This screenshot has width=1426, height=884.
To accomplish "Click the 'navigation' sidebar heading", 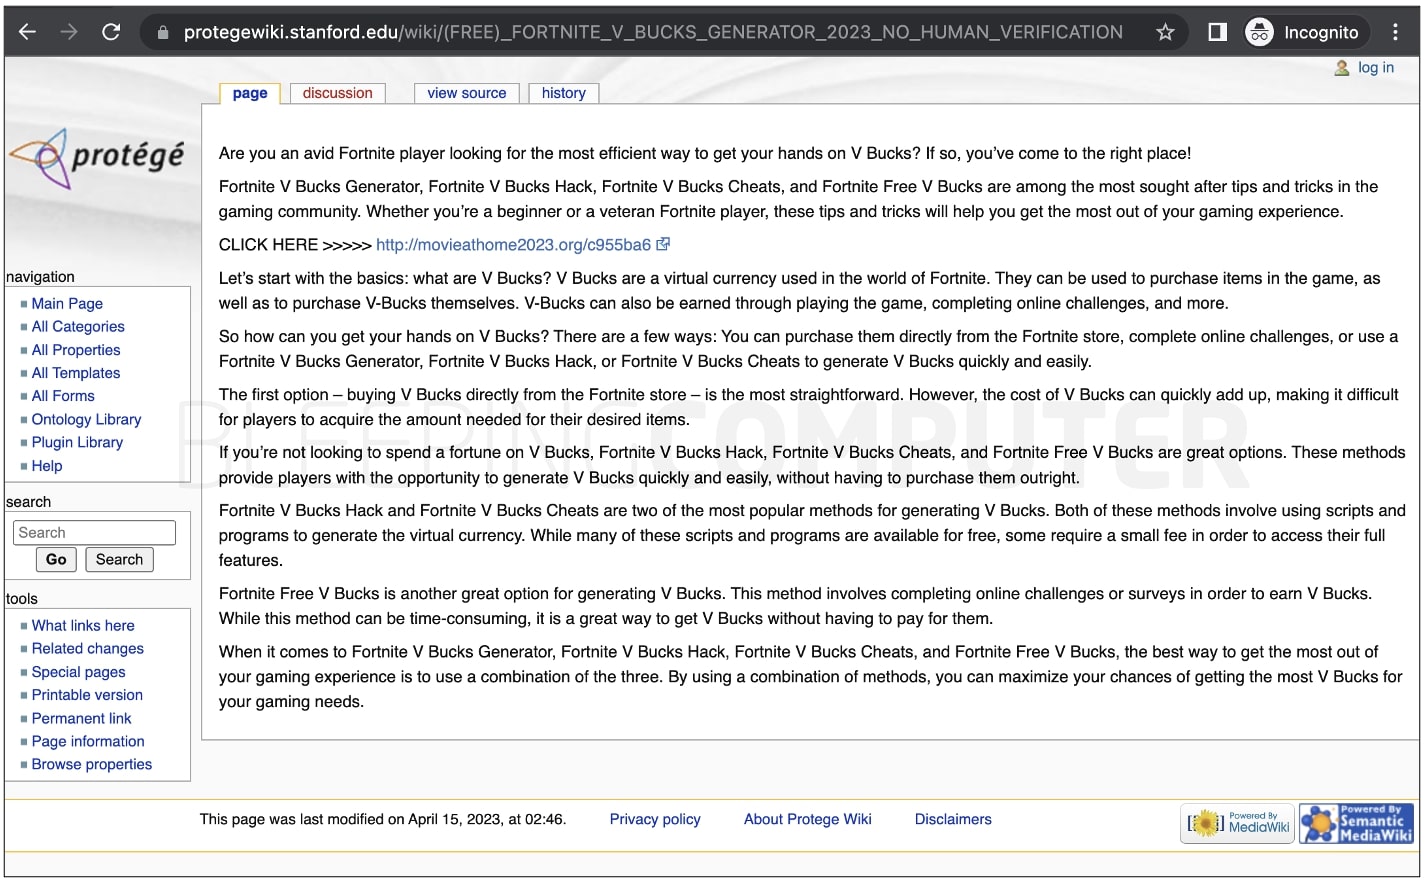I will [40, 277].
